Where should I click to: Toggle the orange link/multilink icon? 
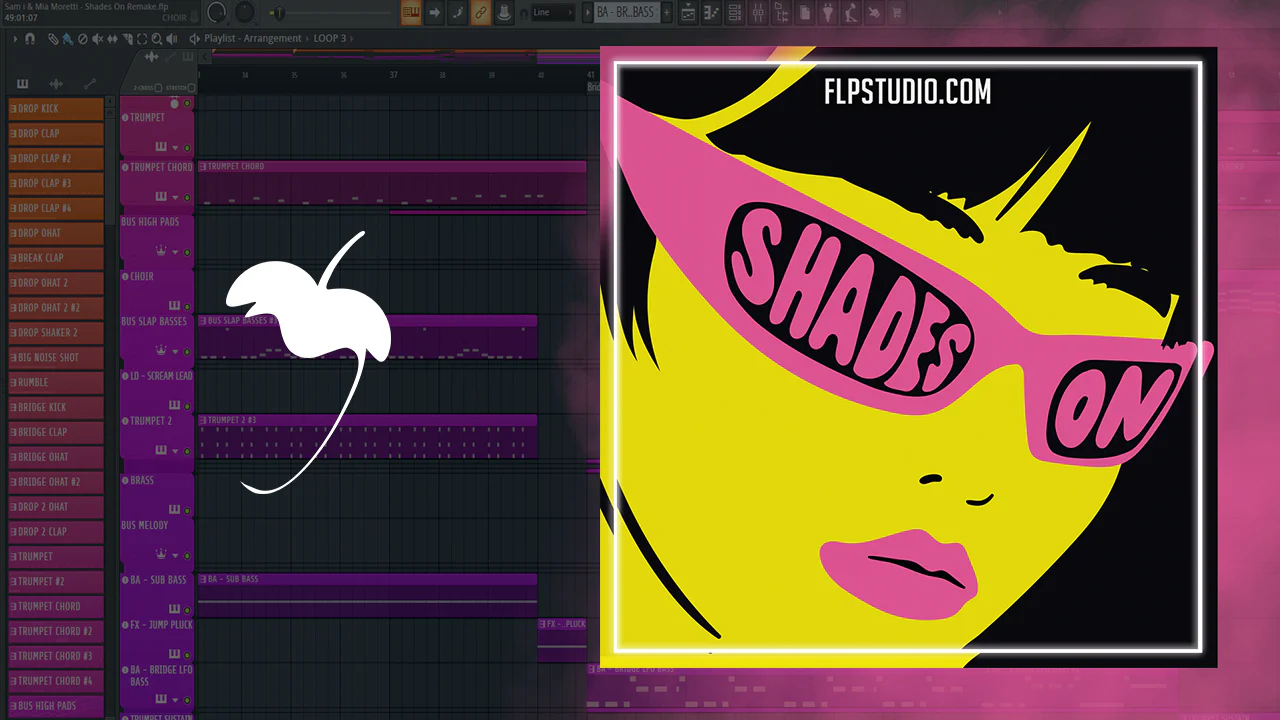[x=480, y=12]
